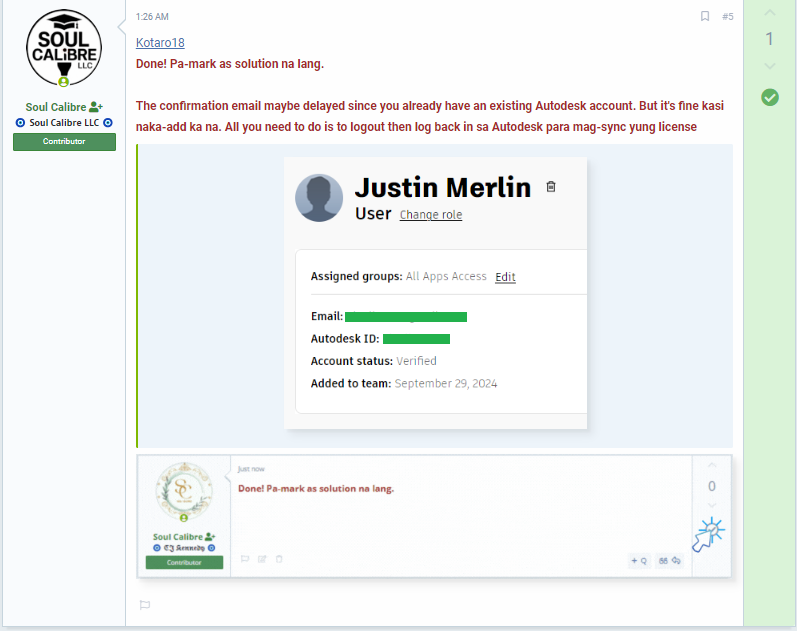Open the Soul Calibre LLC logo avatar

[64, 48]
